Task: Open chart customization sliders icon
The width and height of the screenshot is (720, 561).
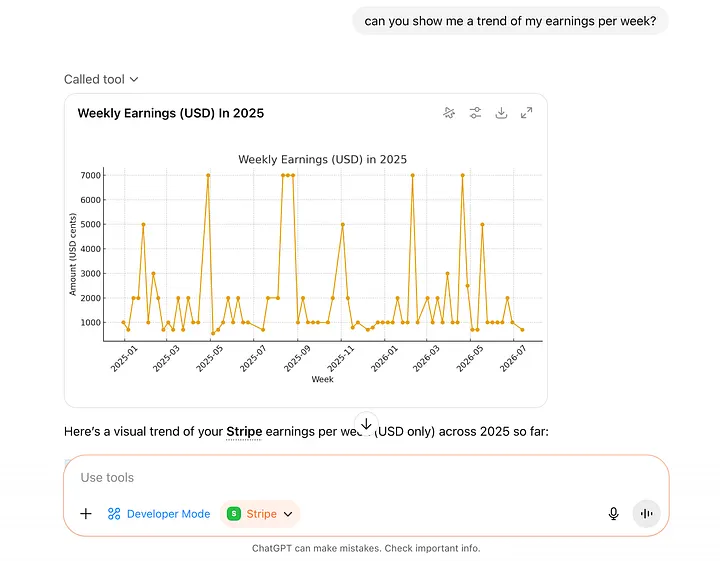Action: coord(476,113)
